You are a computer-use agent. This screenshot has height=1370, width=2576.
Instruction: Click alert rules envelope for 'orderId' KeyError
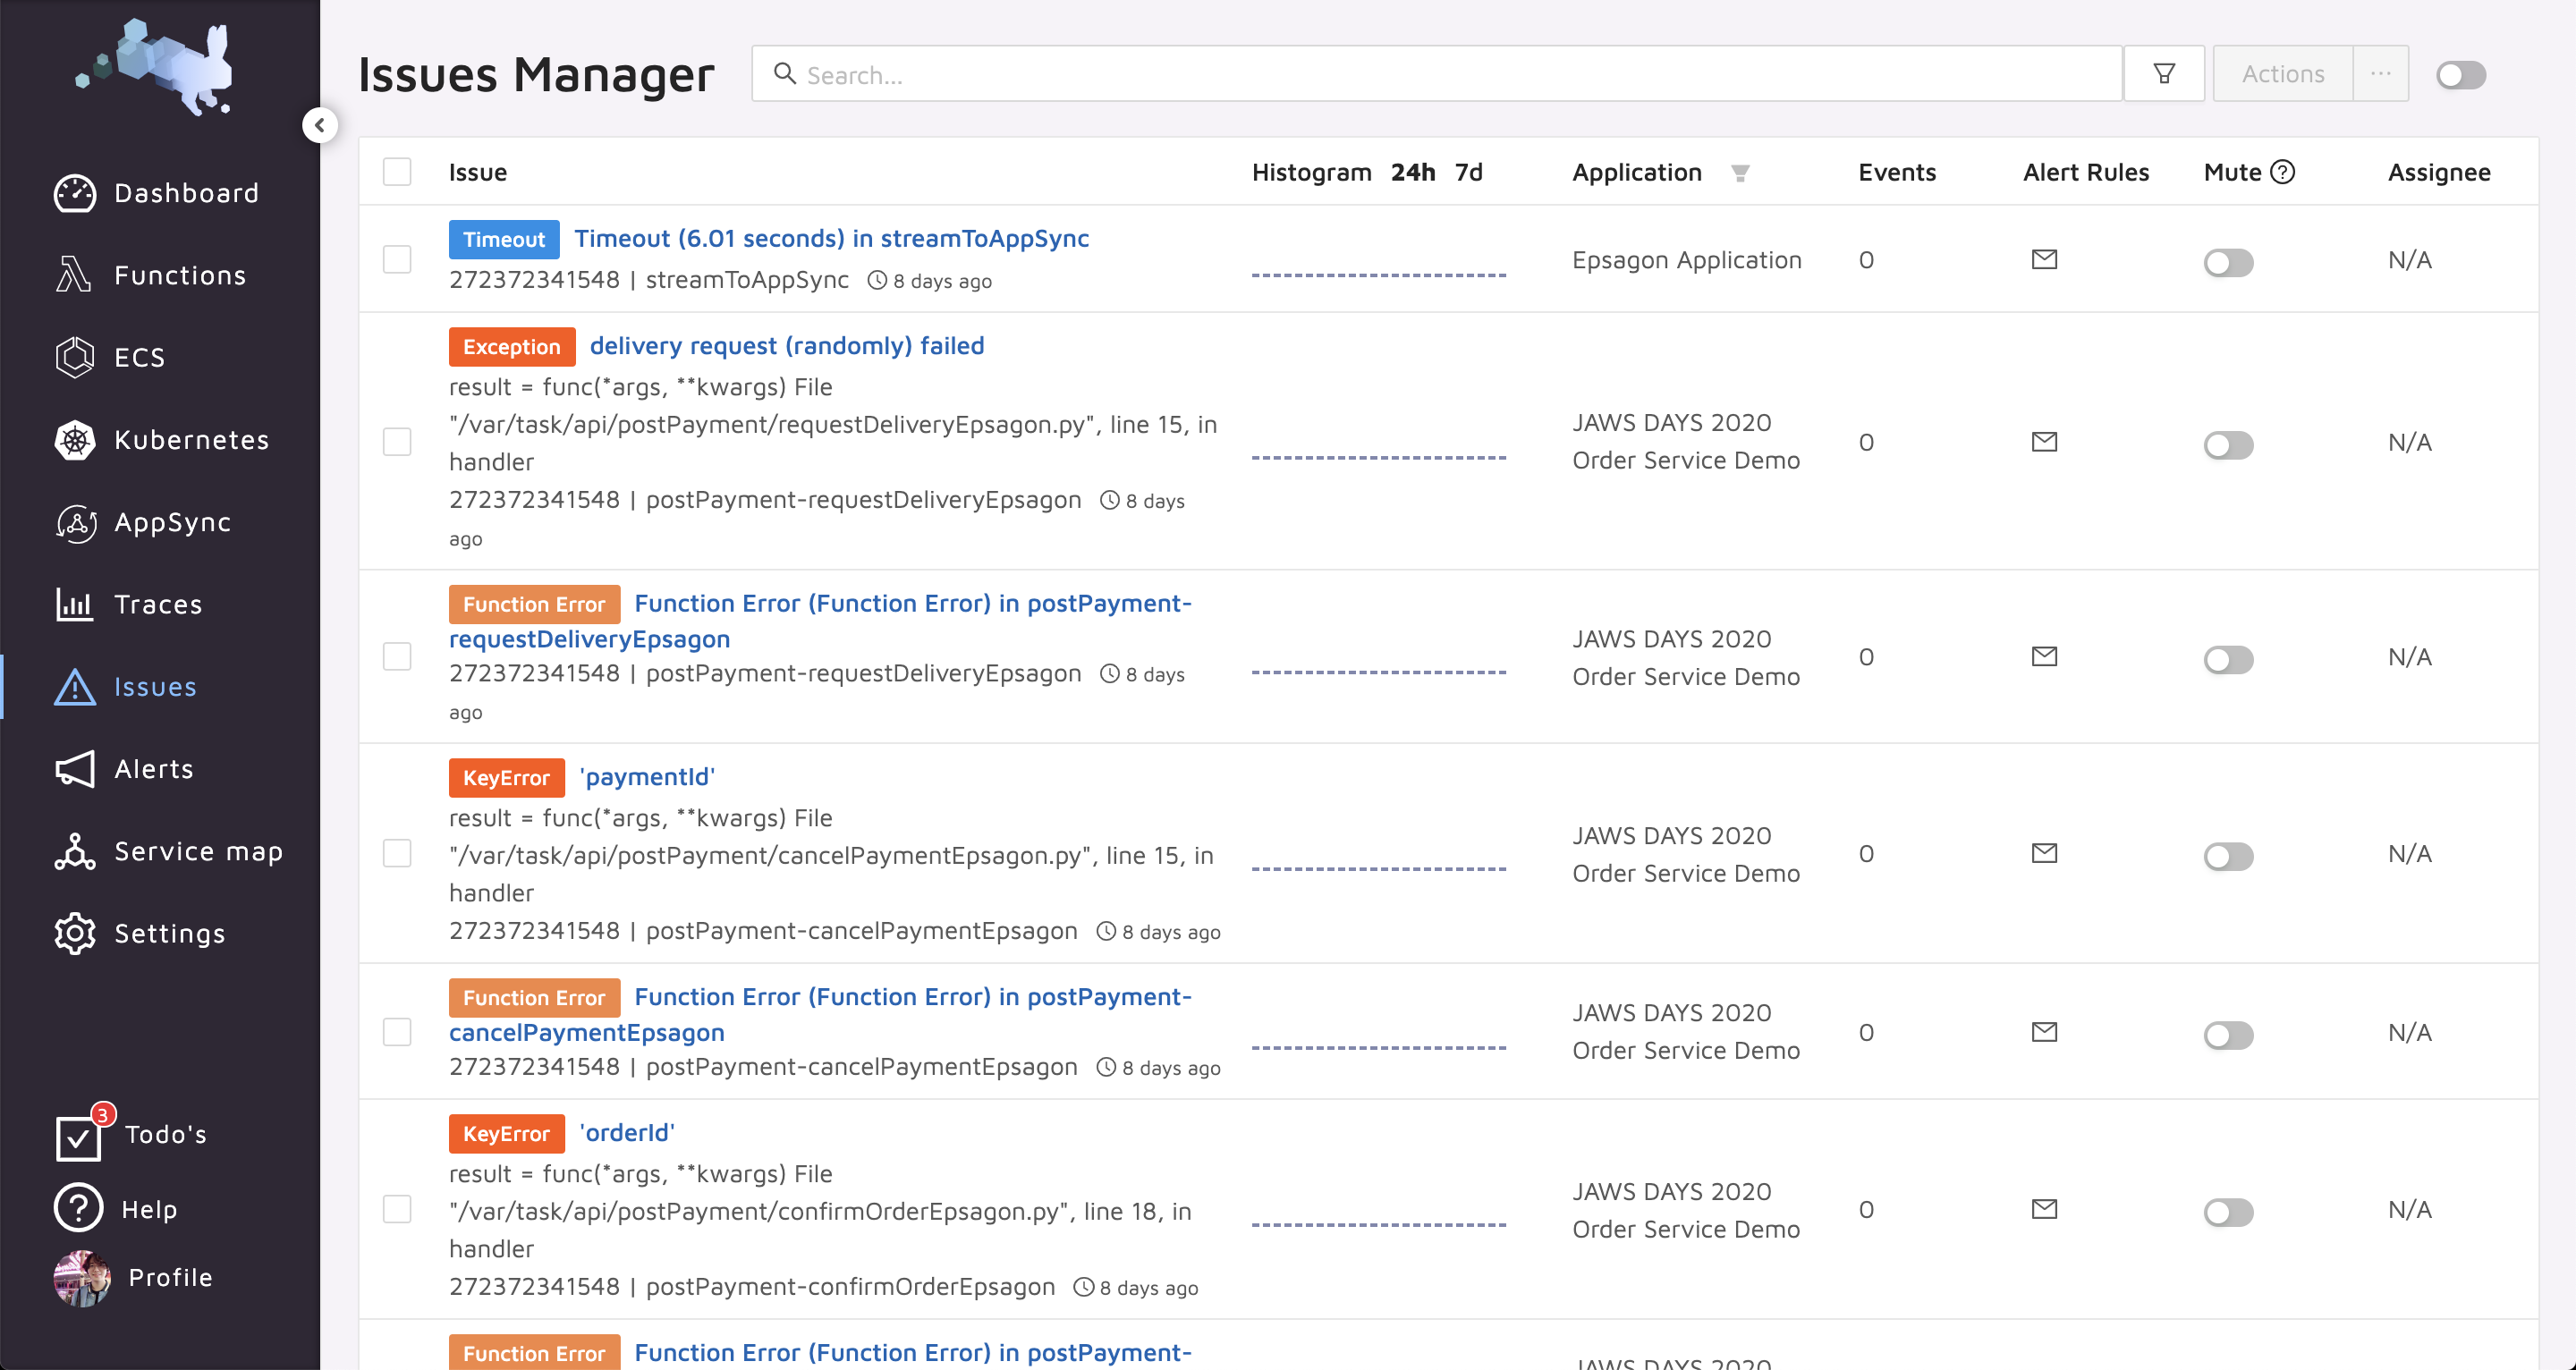point(2044,1209)
